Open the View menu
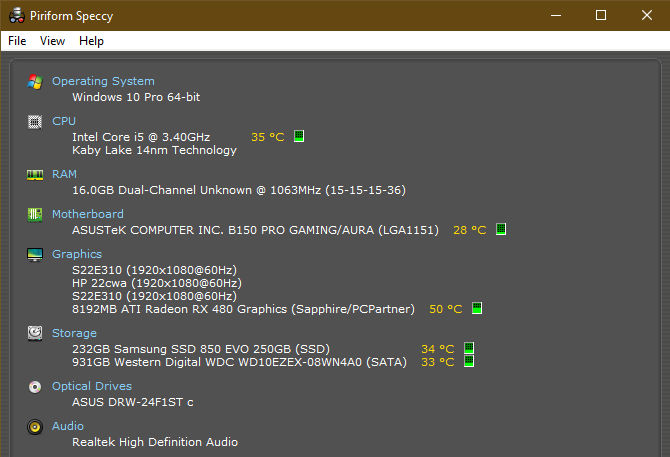The width and height of the screenshot is (670, 457). 52,41
